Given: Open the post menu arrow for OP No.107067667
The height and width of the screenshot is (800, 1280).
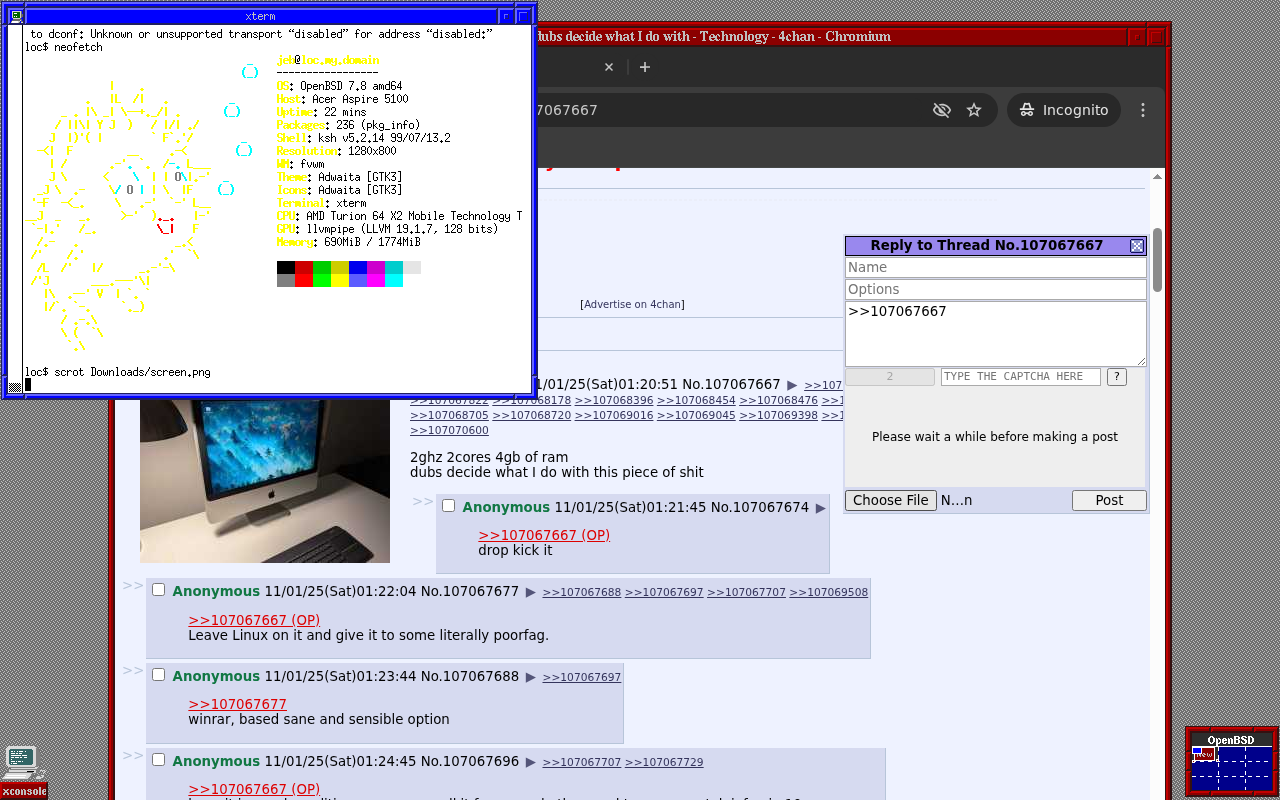Looking at the screenshot, I should pos(792,385).
